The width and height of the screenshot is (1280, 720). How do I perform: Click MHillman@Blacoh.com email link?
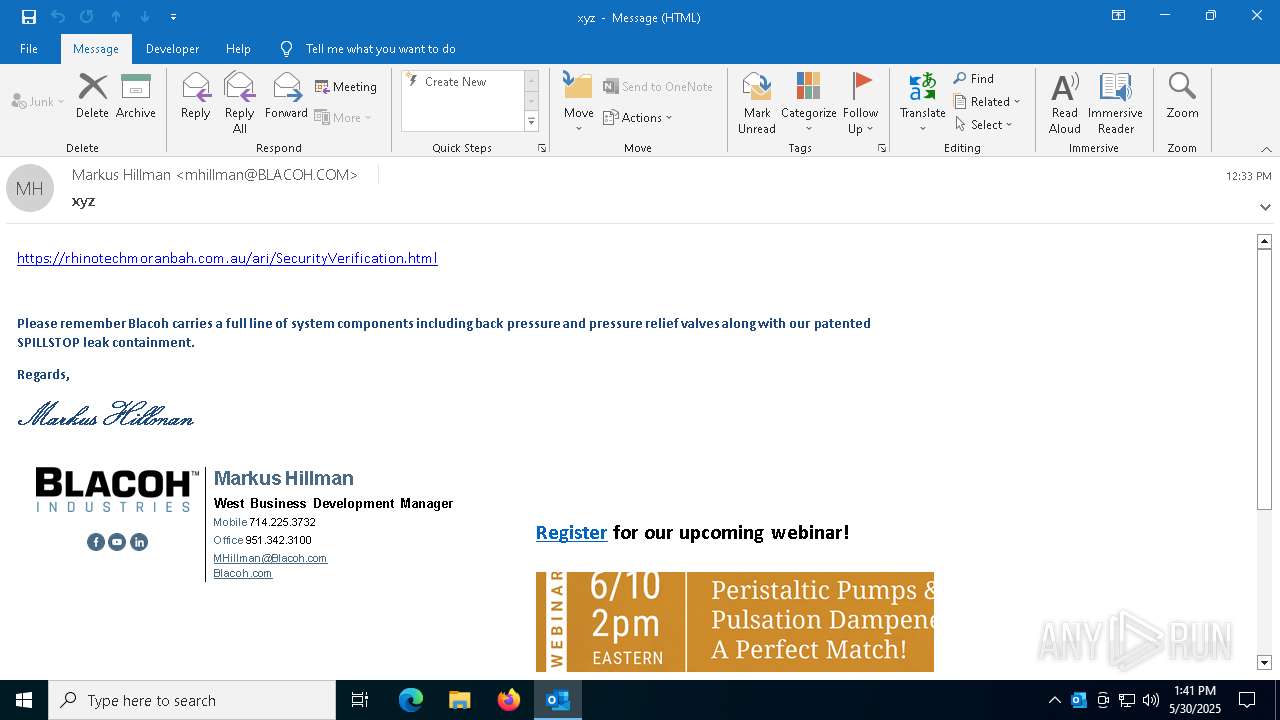[x=270, y=558]
